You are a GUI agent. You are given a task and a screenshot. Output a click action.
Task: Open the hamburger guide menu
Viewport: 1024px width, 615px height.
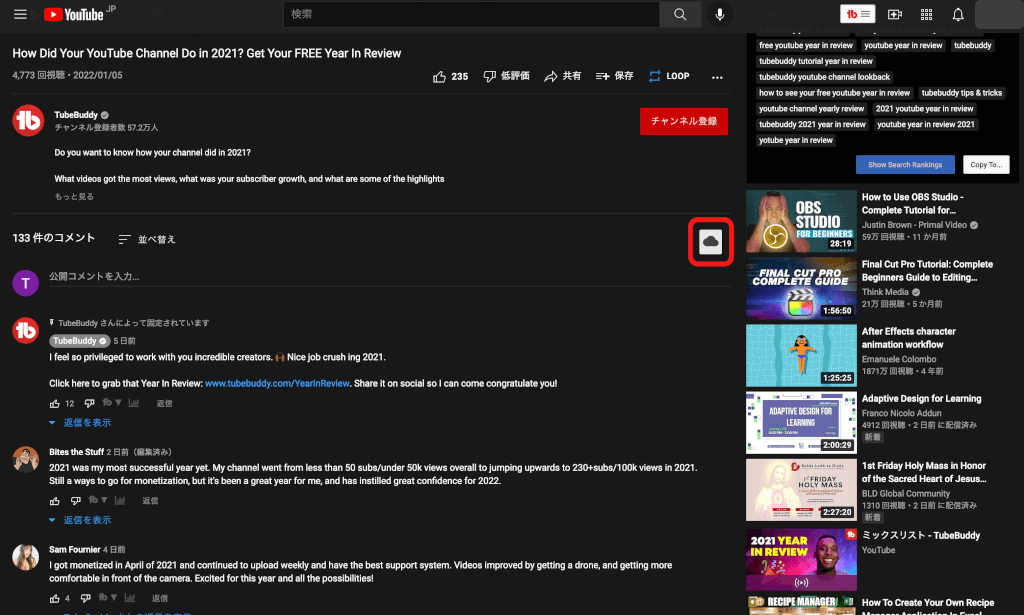pos(20,14)
